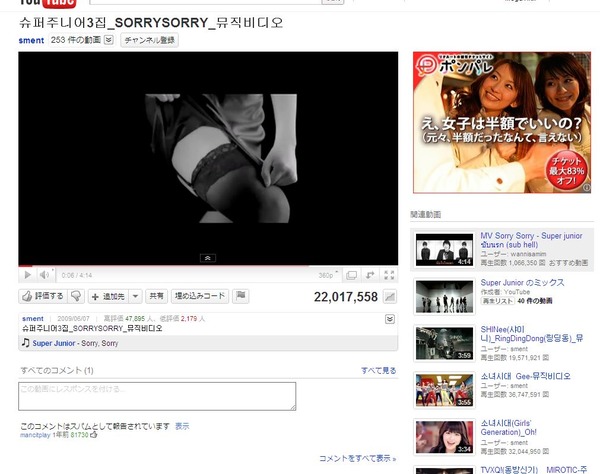Screen dimensions: 600x474
Task: Click the 再生リスト playlist badge
Action: 497,301
